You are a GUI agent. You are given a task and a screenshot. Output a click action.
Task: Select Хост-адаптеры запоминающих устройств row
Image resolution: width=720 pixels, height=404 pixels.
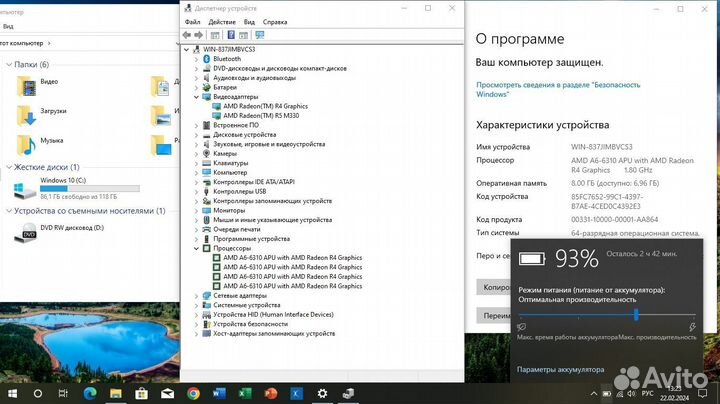coord(274,334)
